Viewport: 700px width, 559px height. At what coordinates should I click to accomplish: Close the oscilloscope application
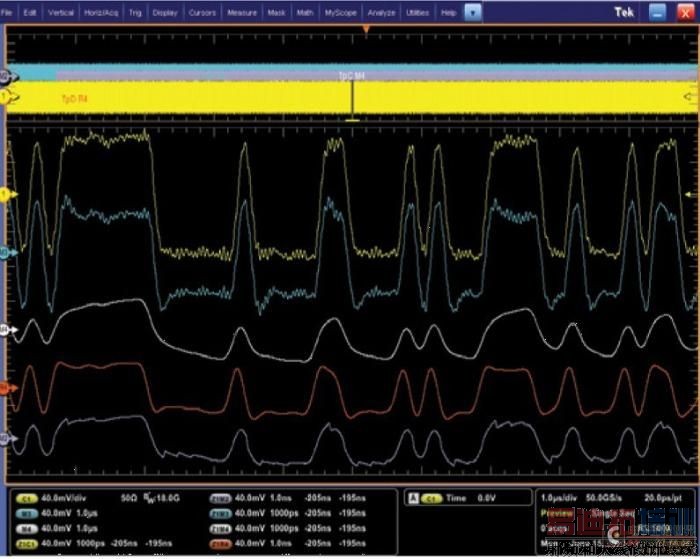(686, 13)
